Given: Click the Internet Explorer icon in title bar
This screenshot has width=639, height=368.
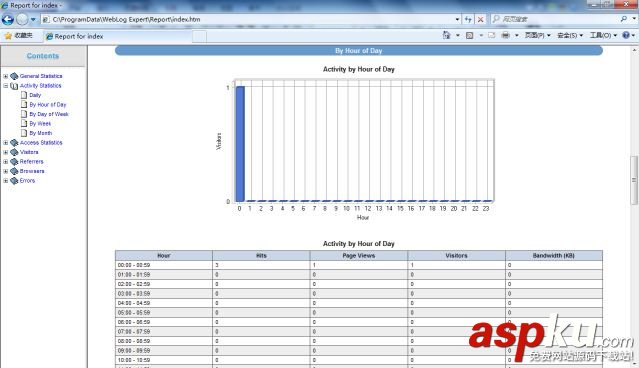Looking at the screenshot, I should pos(5,5).
